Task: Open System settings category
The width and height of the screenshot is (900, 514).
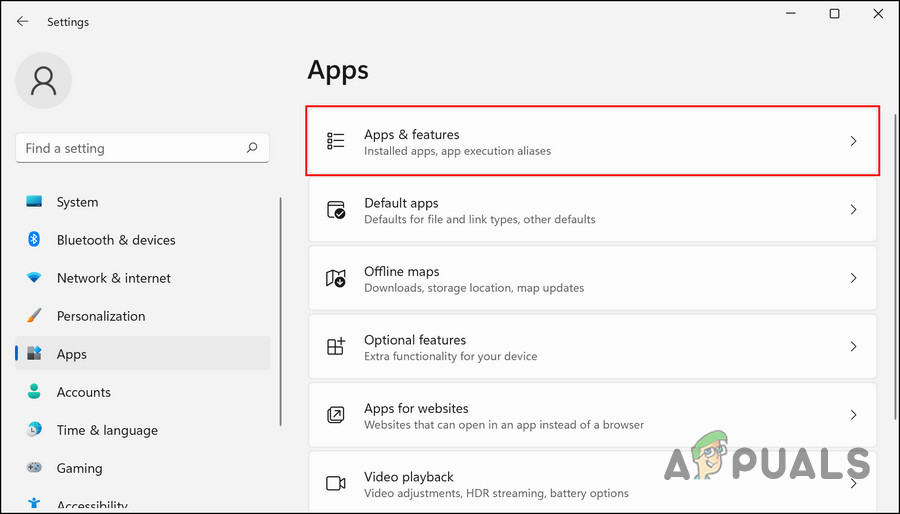Action: tap(142, 202)
